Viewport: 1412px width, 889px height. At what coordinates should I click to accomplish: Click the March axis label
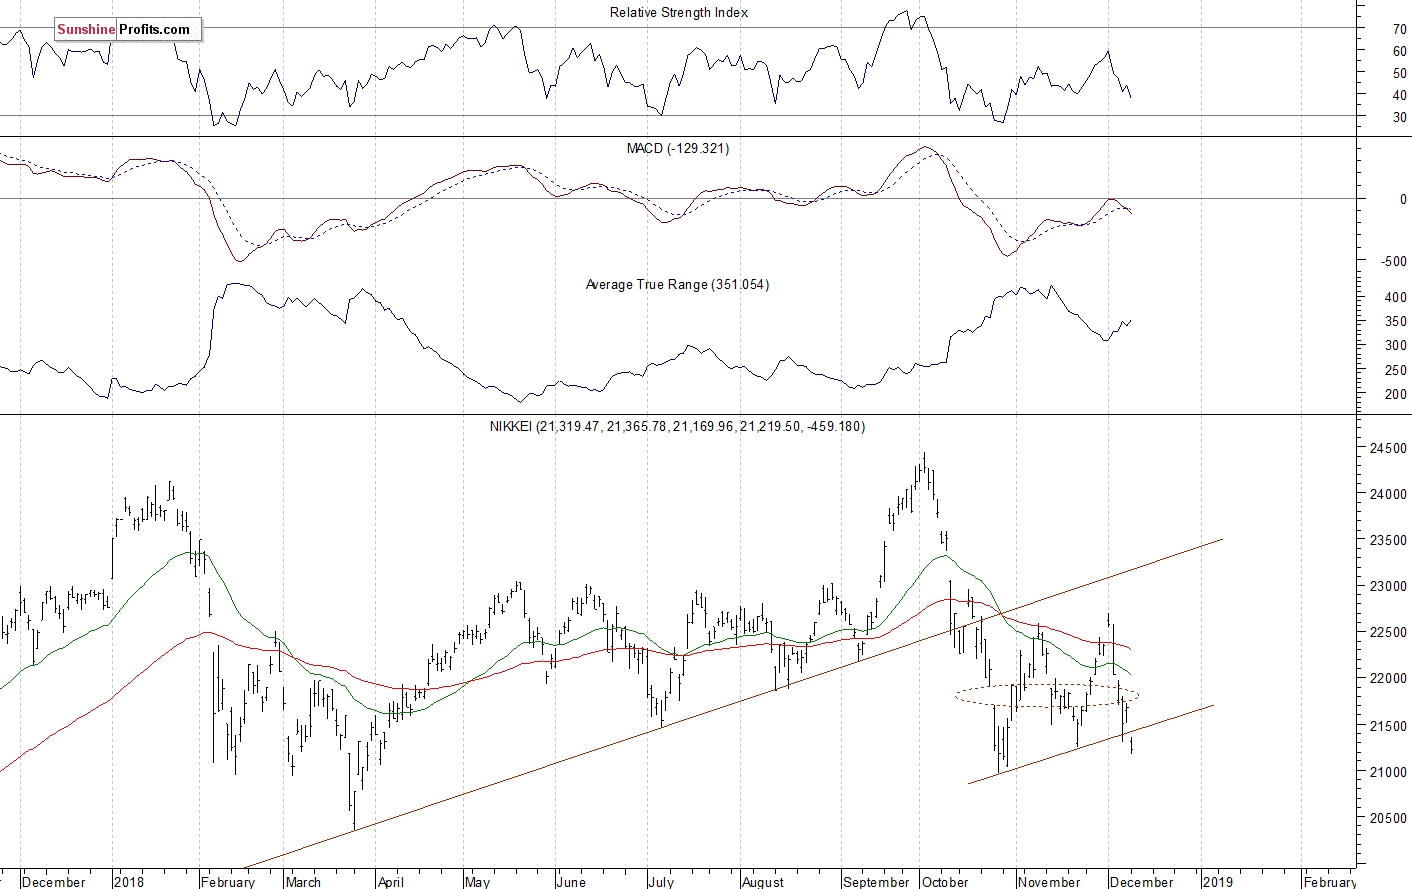[303, 882]
